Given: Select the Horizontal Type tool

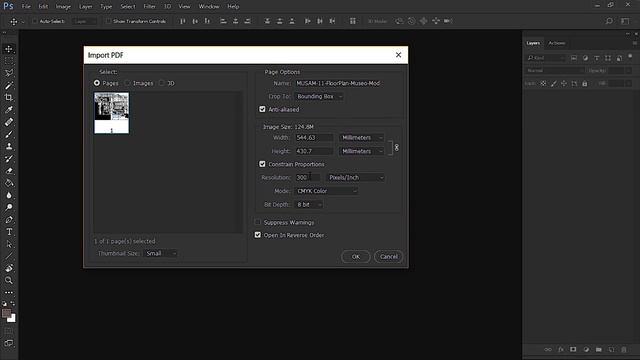Looking at the screenshot, I should pos(9,232).
